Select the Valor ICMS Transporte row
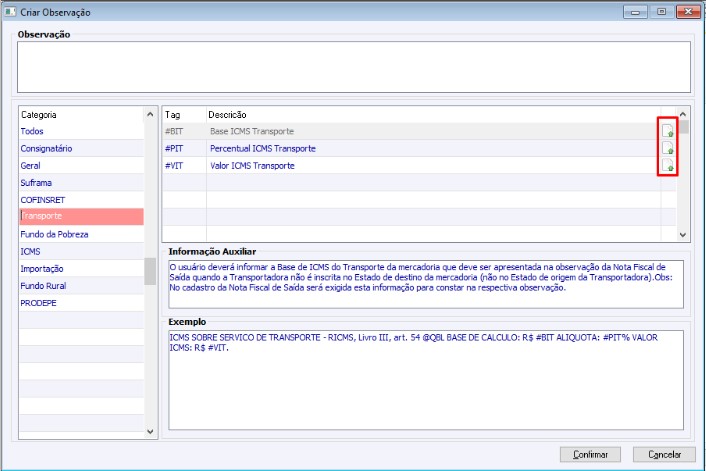Viewport: 706px width, 471px height. point(419,165)
